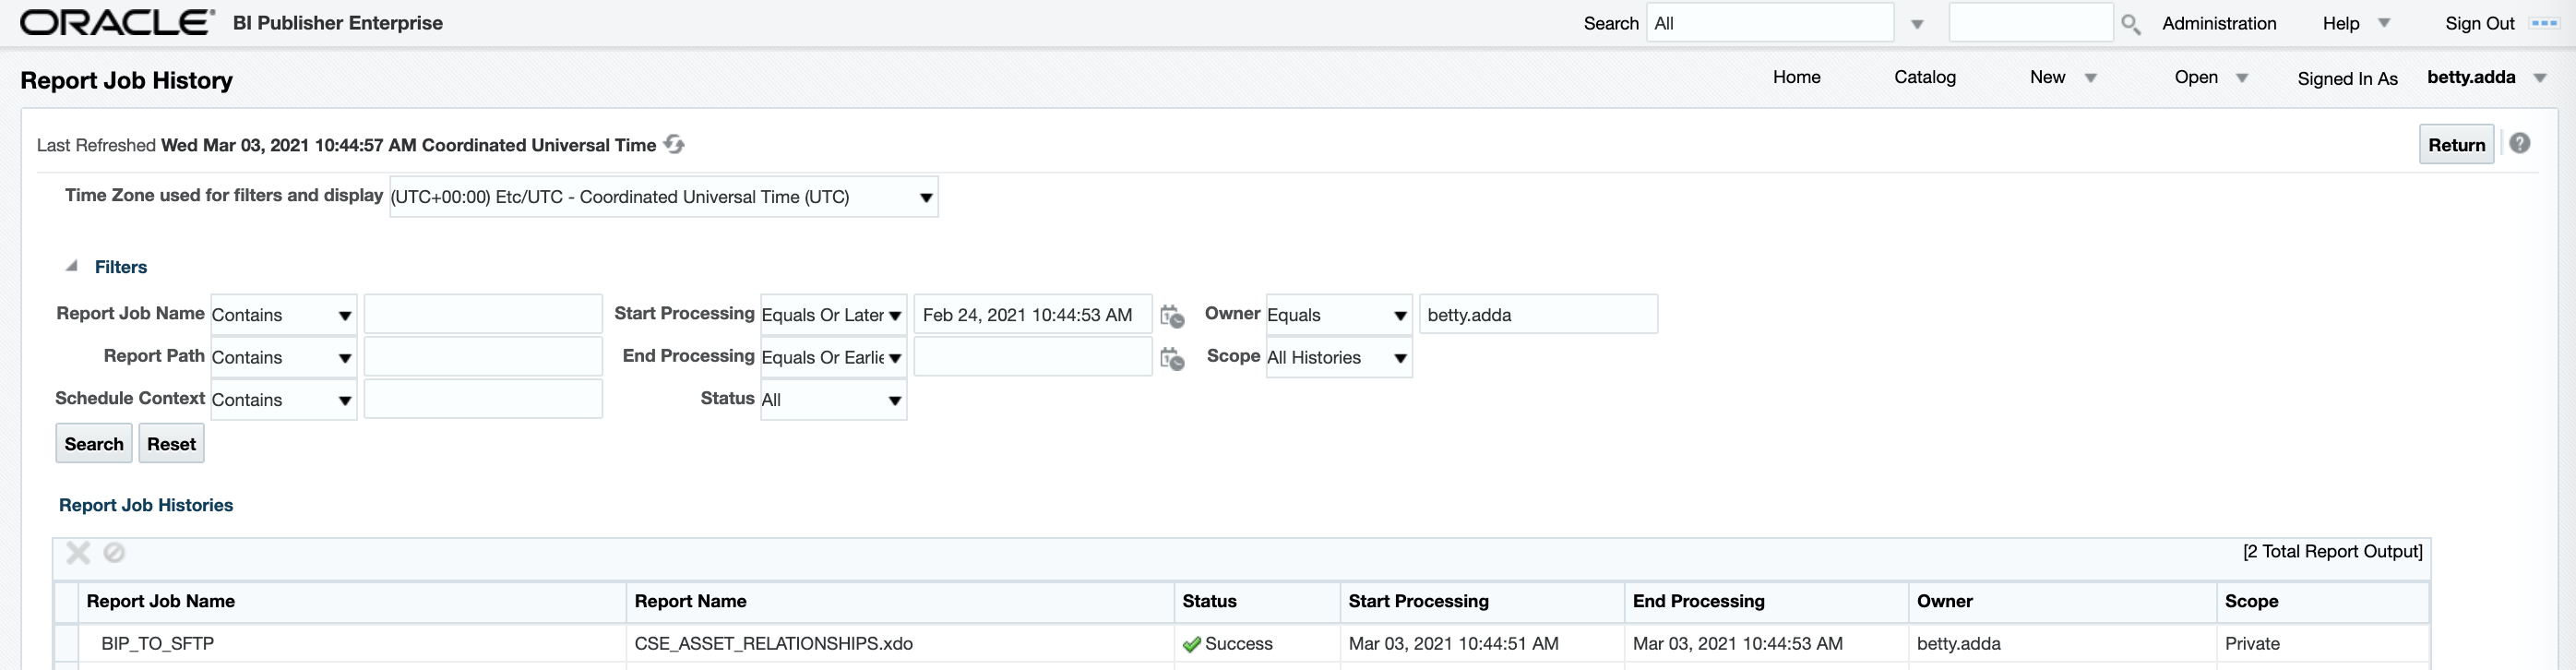
Task: Open the Start Processing calendar picker
Action: click(1172, 316)
